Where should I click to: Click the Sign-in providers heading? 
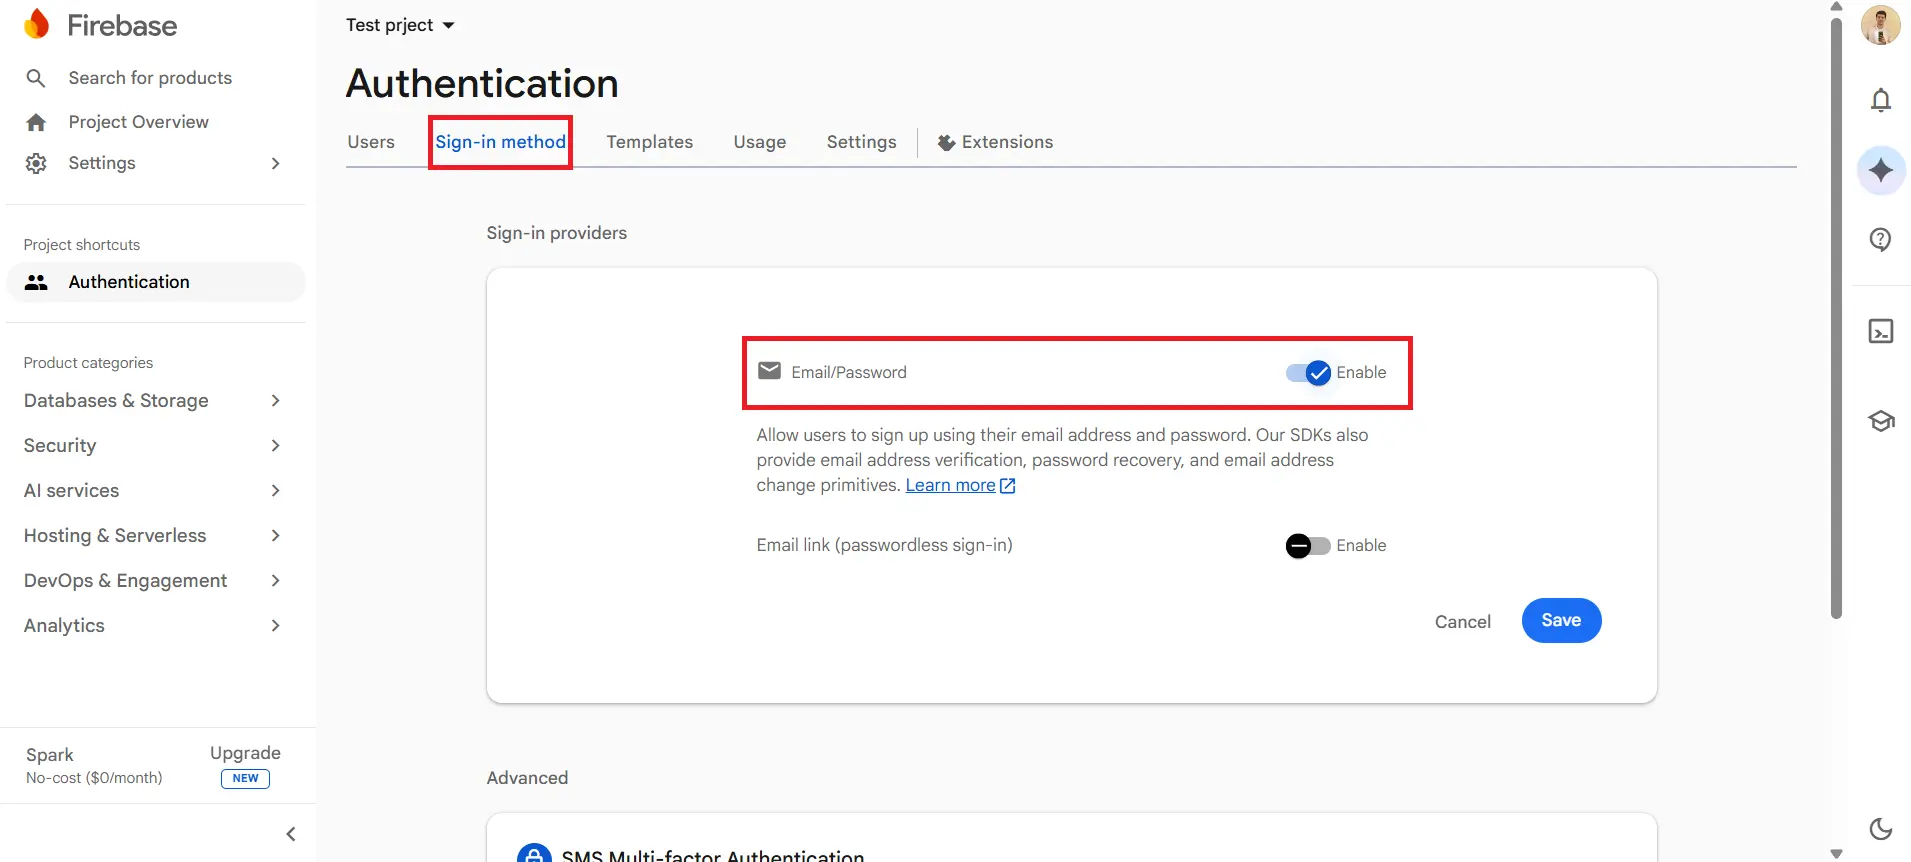(x=557, y=233)
